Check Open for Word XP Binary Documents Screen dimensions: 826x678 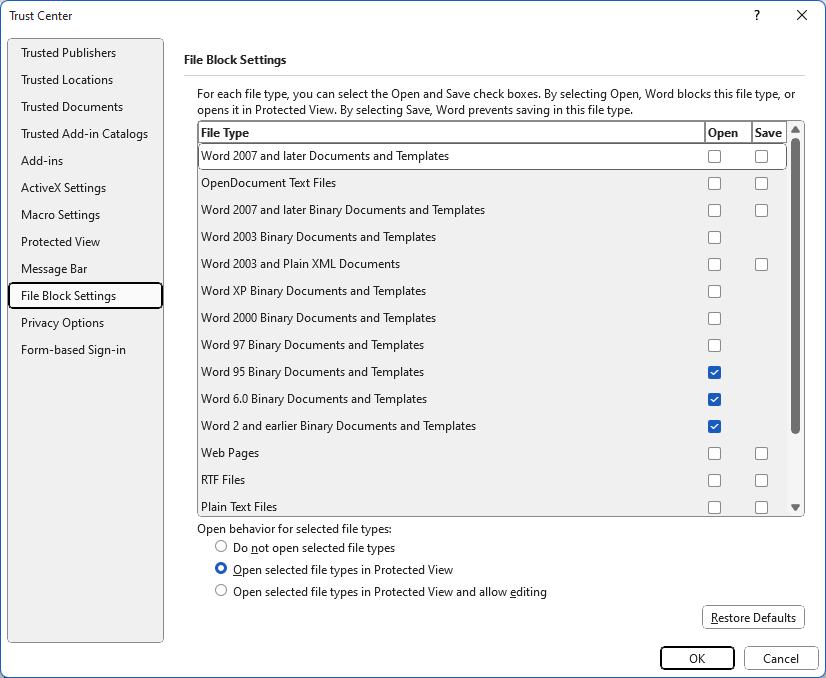pyautogui.click(x=714, y=291)
